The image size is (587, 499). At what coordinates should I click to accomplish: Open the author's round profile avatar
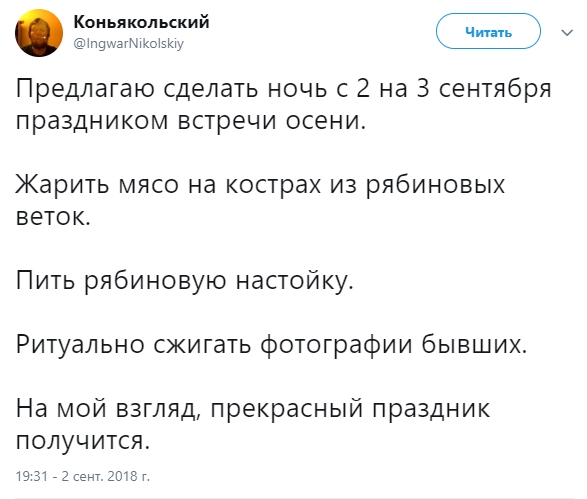[x=39, y=33]
